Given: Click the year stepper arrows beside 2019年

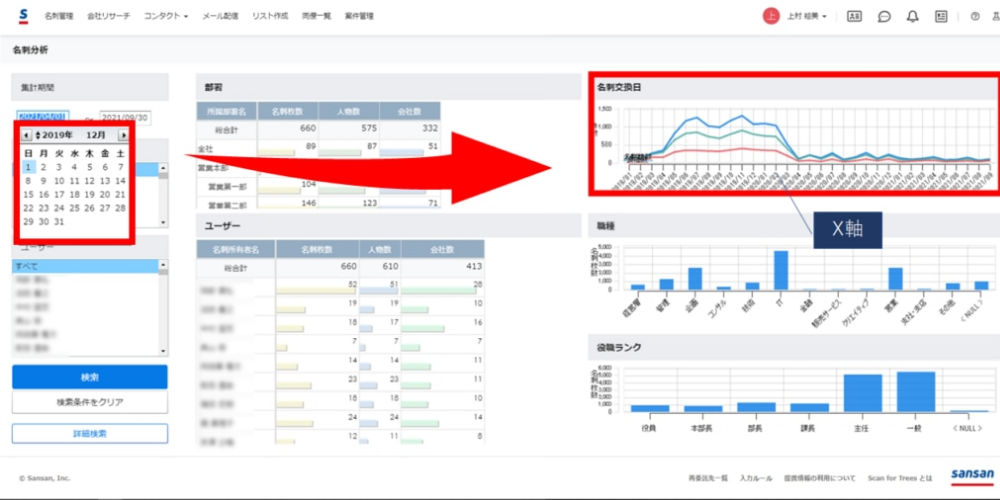Looking at the screenshot, I should (x=38, y=135).
